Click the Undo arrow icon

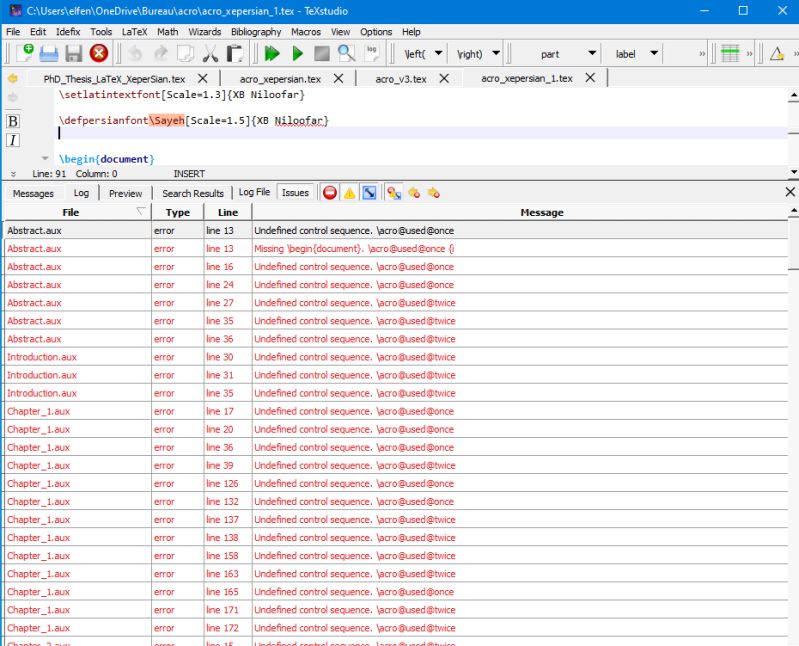(x=135, y=53)
